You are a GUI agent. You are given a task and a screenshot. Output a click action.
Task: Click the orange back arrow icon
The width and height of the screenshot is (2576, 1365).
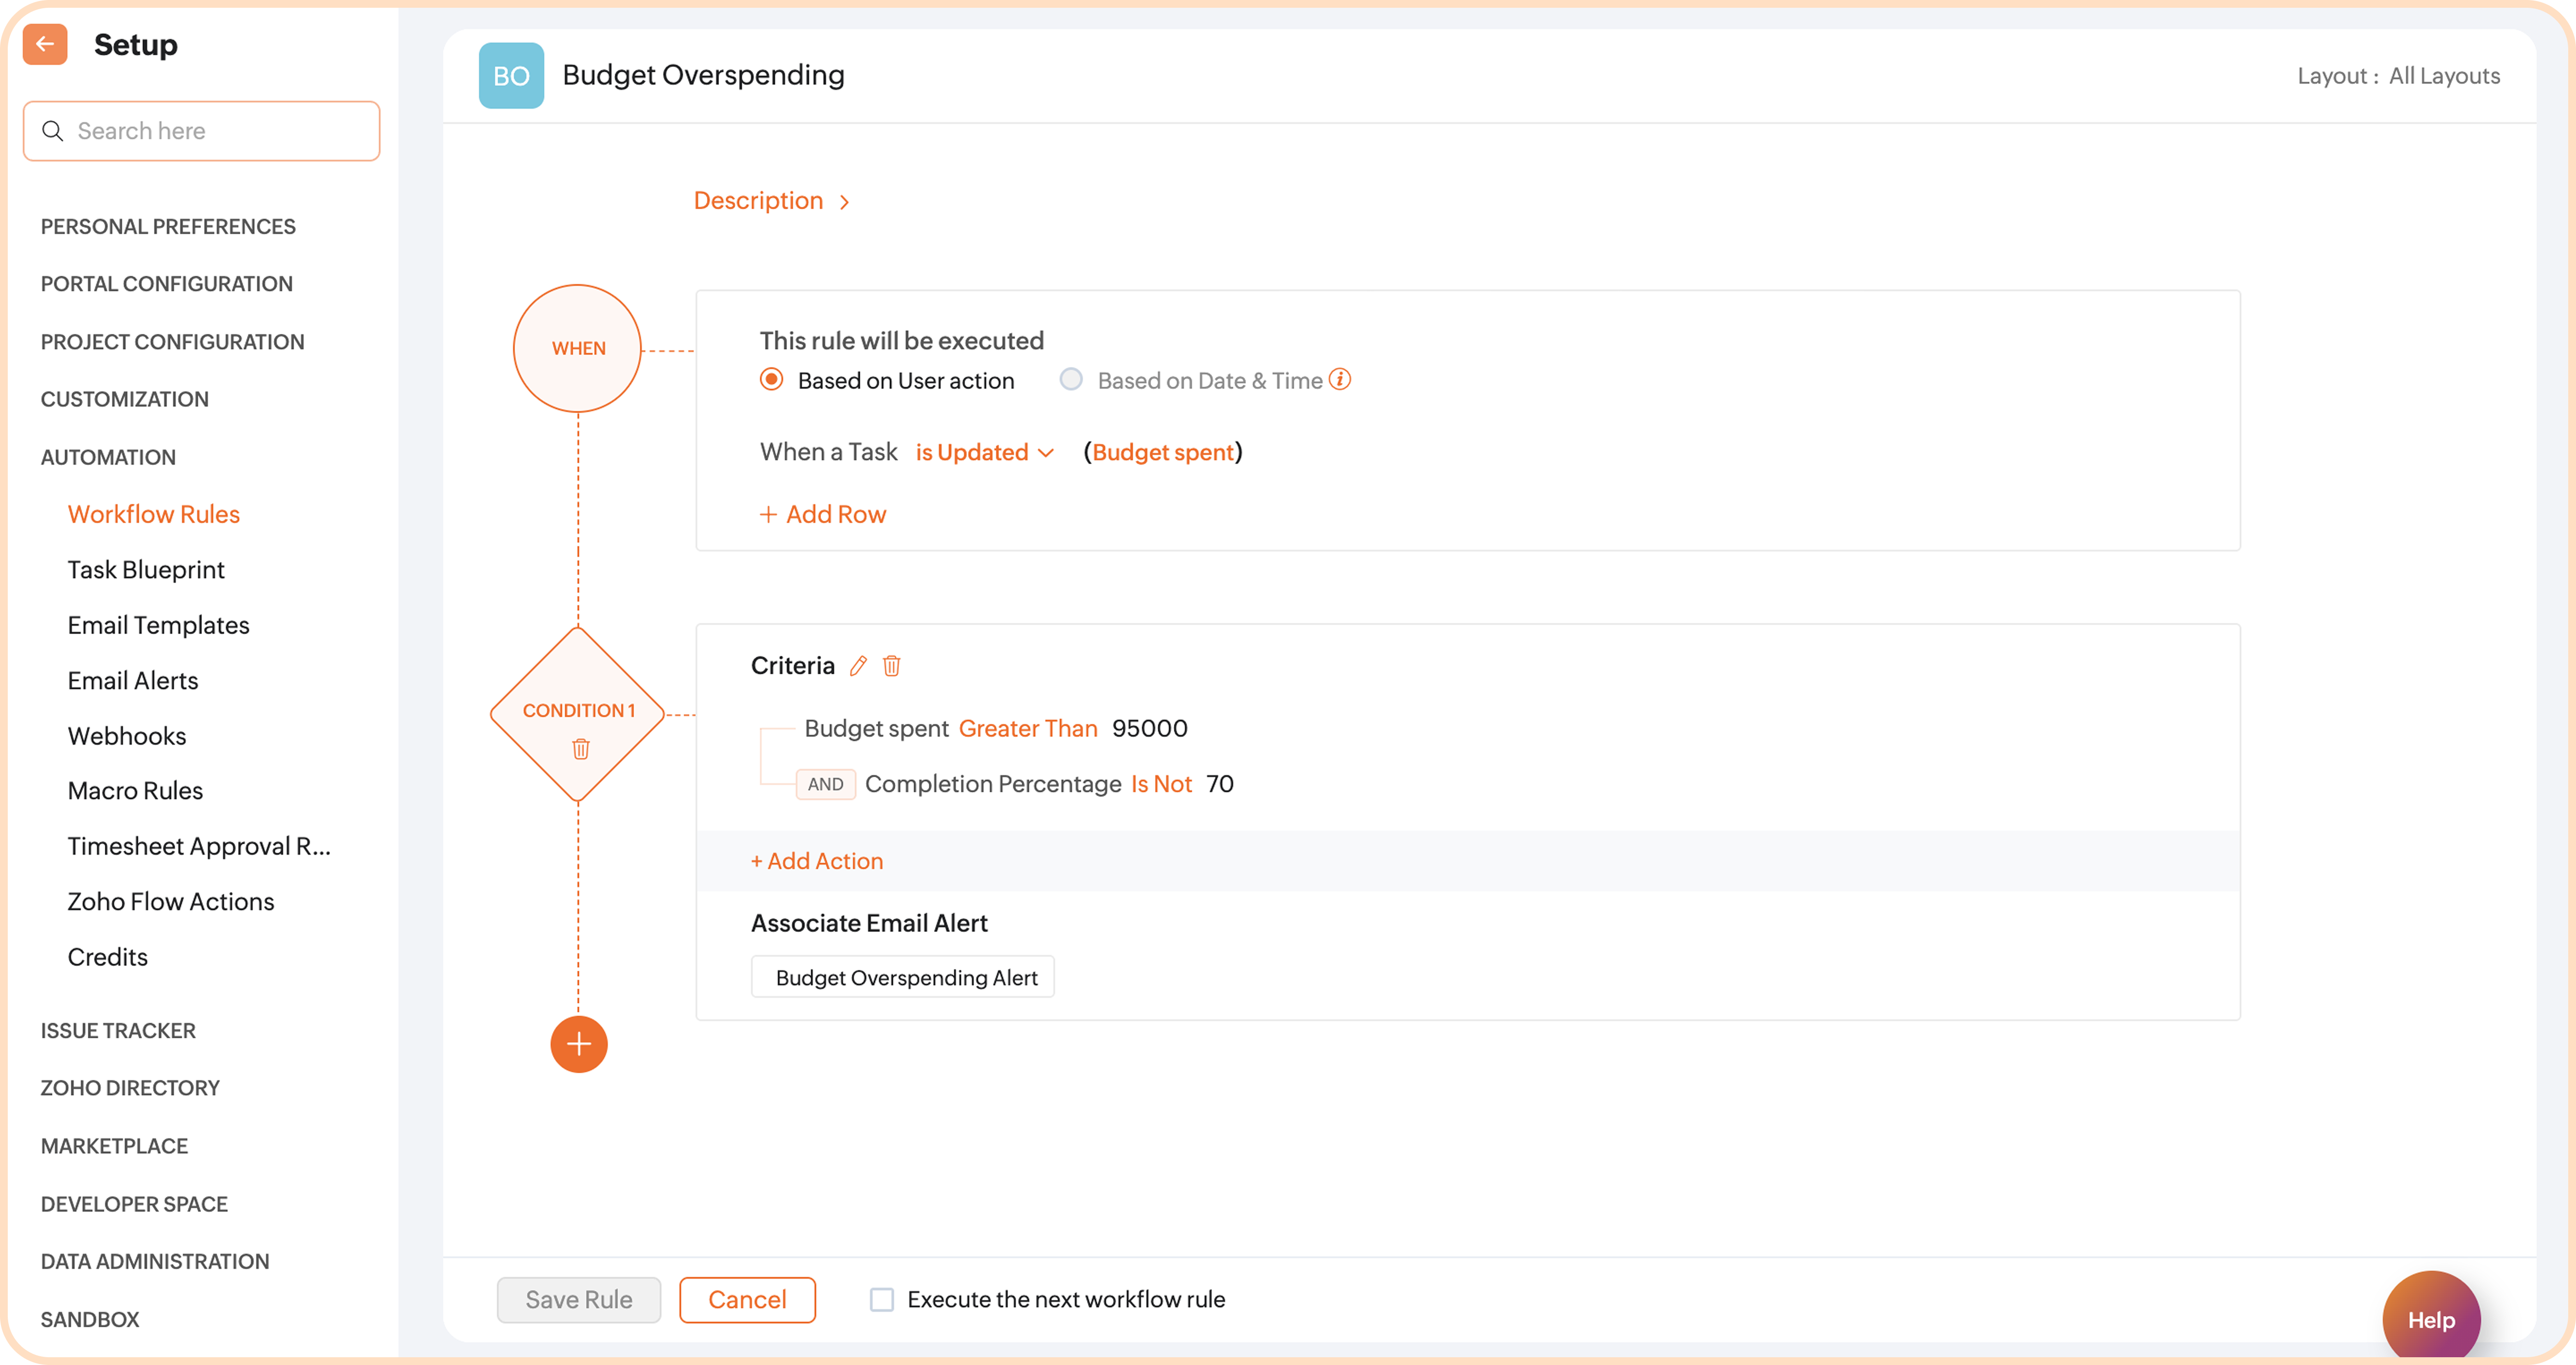tap(45, 44)
